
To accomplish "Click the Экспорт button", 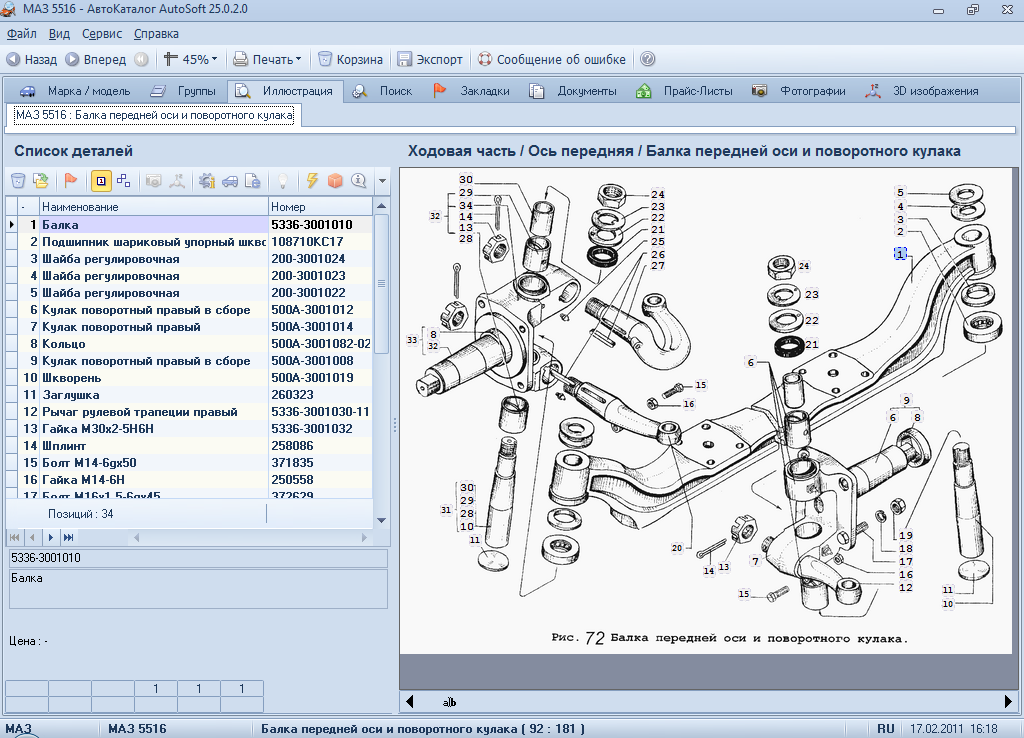I will (430, 59).
